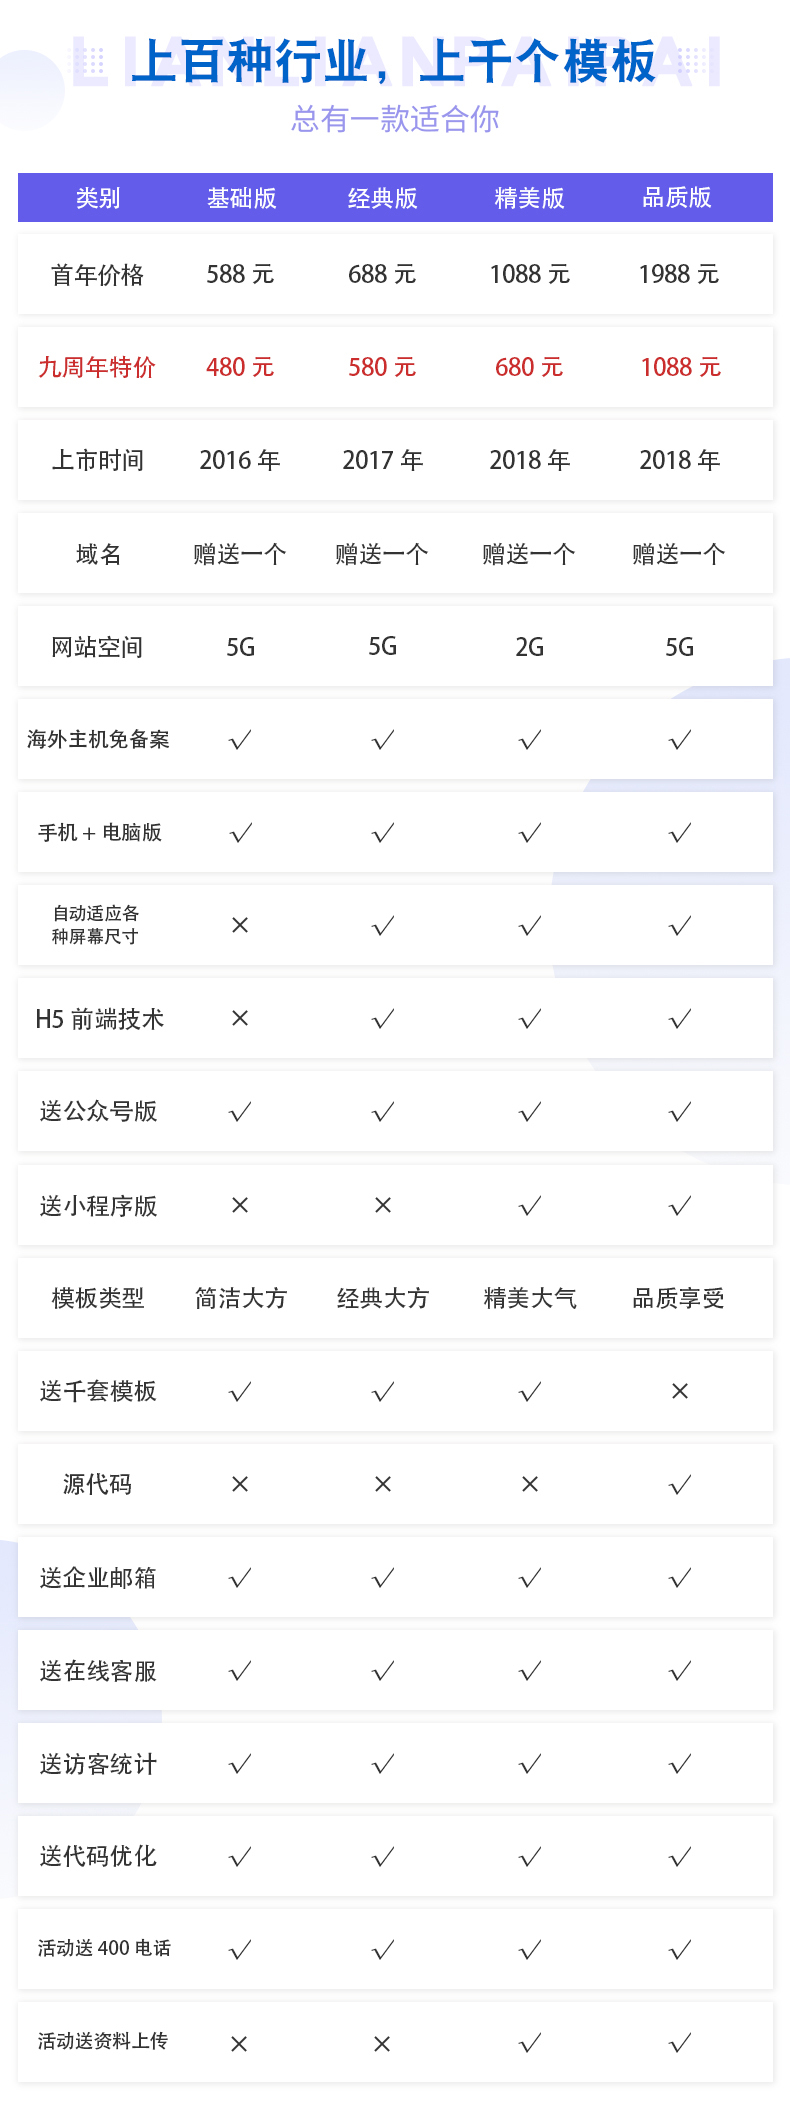Click the 九周年特价 480 元 price
Viewport: 790px width, 2127px height.
coord(240,367)
